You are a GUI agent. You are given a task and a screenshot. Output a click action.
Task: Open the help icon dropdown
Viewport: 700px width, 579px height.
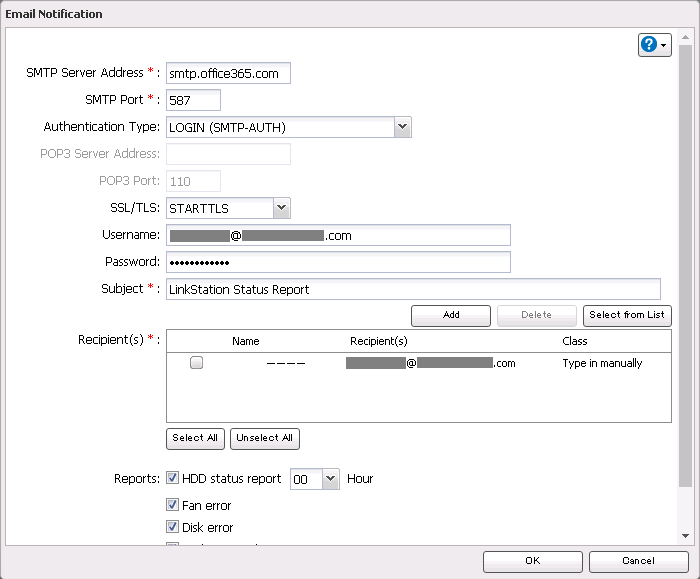coord(654,45)
